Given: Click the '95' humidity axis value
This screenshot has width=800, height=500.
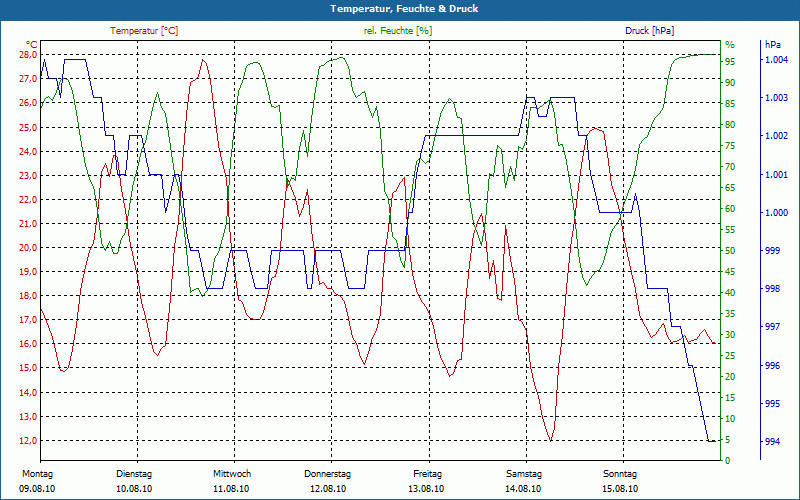Looking at the screenshot, I should pyautogui.click(x=730, y=62).
